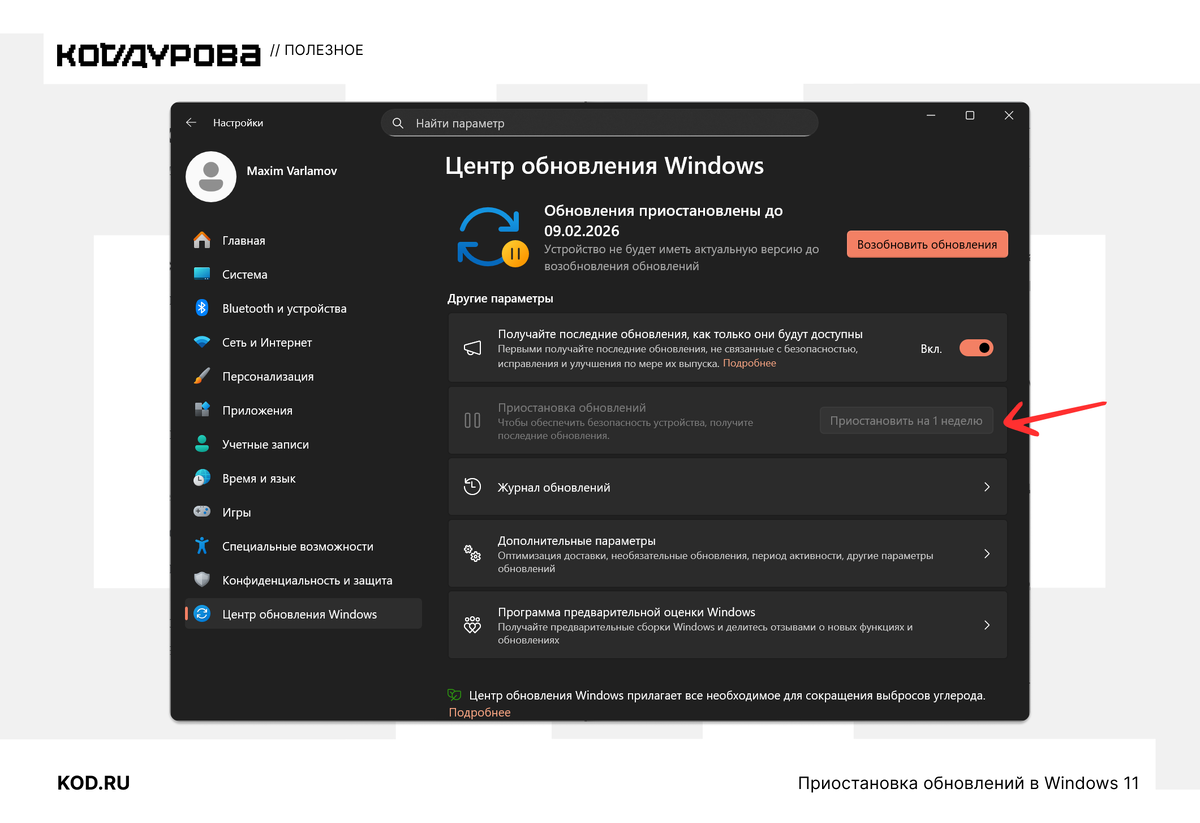Select Специальные возможности in sidebar
This screenshot has width=1200, height=823.
(303, 547)
